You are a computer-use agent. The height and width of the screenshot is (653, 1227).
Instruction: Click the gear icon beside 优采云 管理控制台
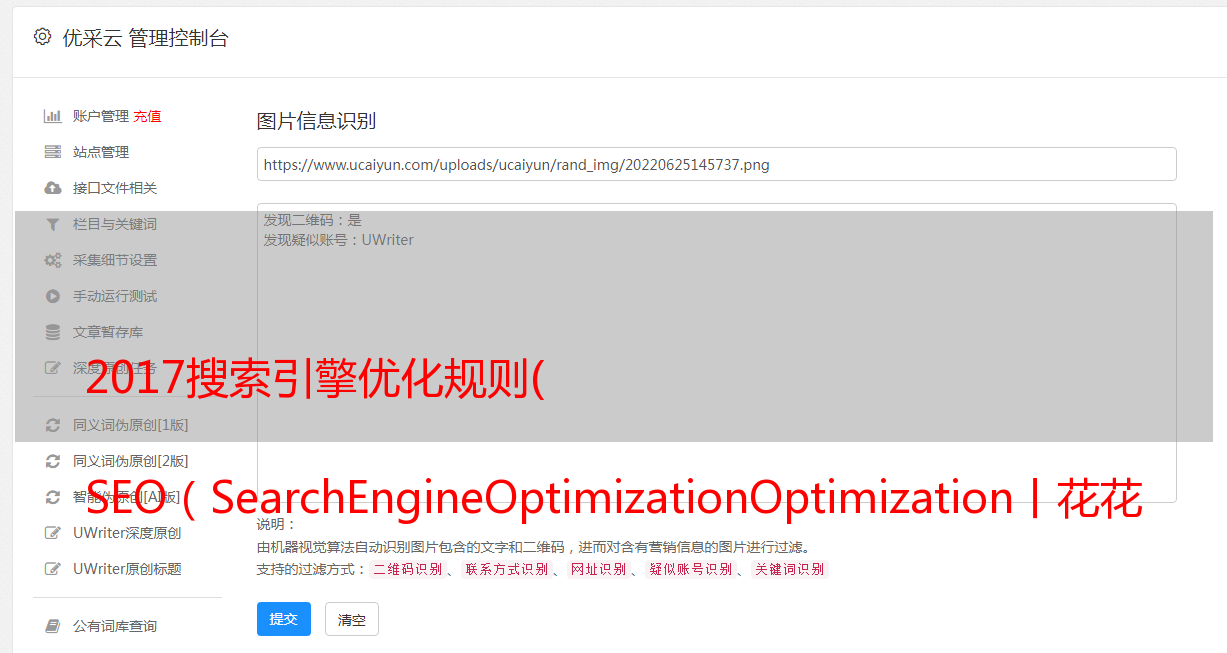[x=42, y=37]
